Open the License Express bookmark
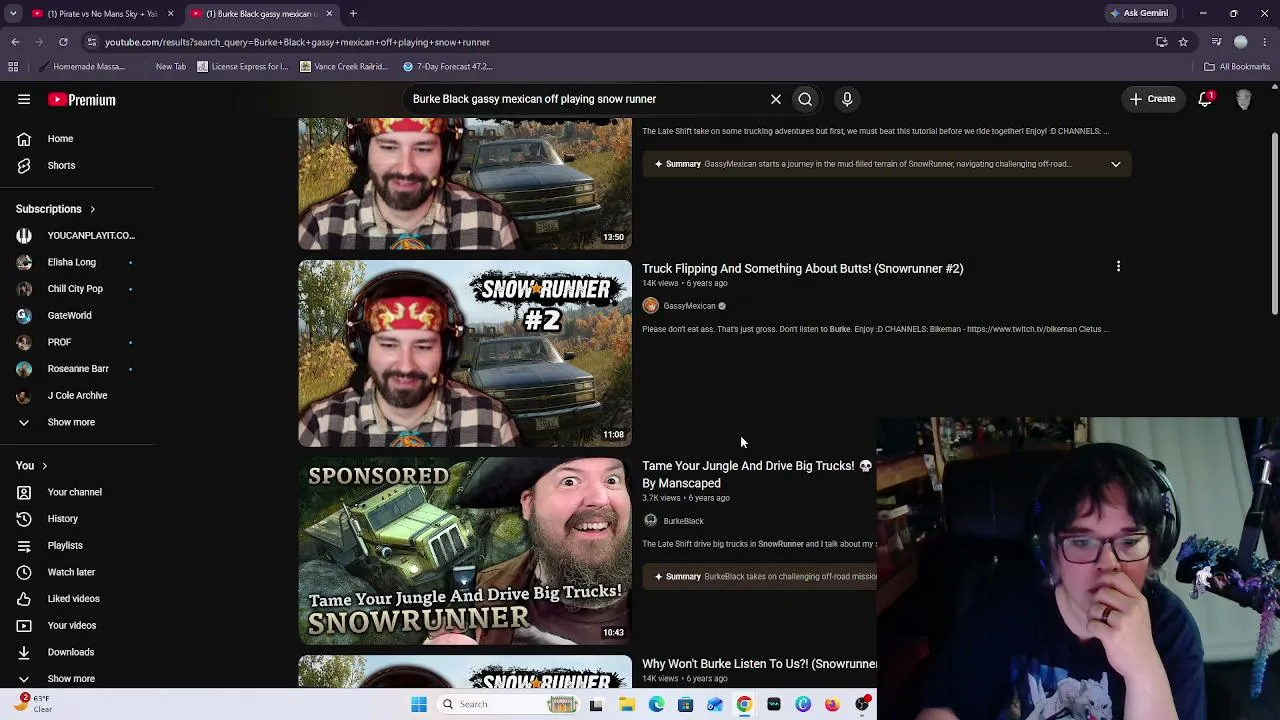This screenshot has width=1280, height=720. pos(243,67)
